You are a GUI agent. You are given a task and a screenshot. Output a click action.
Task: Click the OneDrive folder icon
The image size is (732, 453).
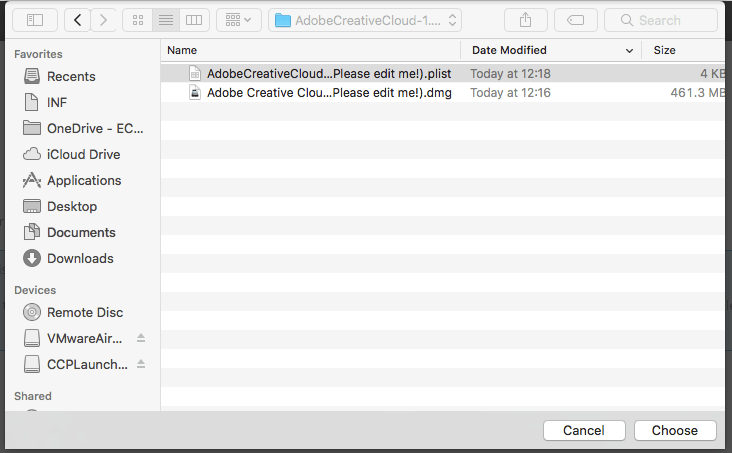point(32,128)
